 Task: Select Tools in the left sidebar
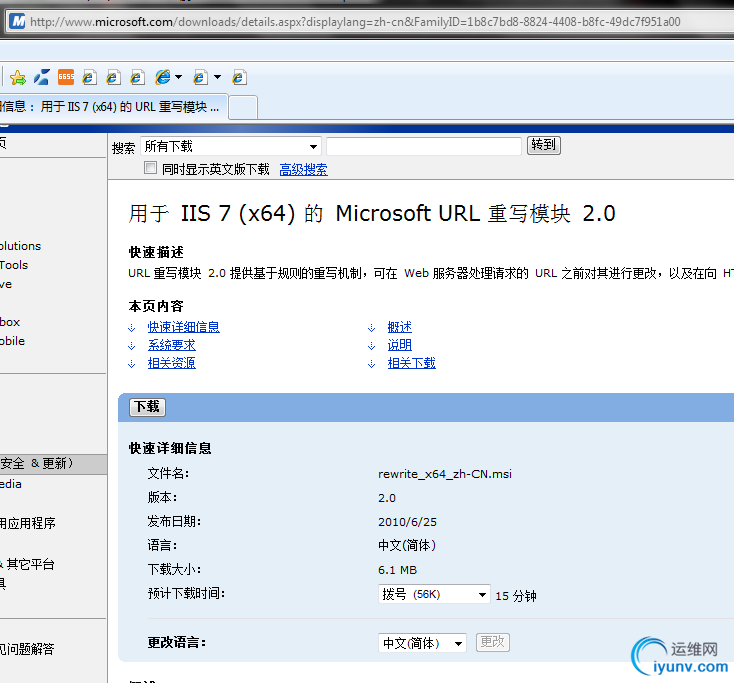click(x=14, y=265)
